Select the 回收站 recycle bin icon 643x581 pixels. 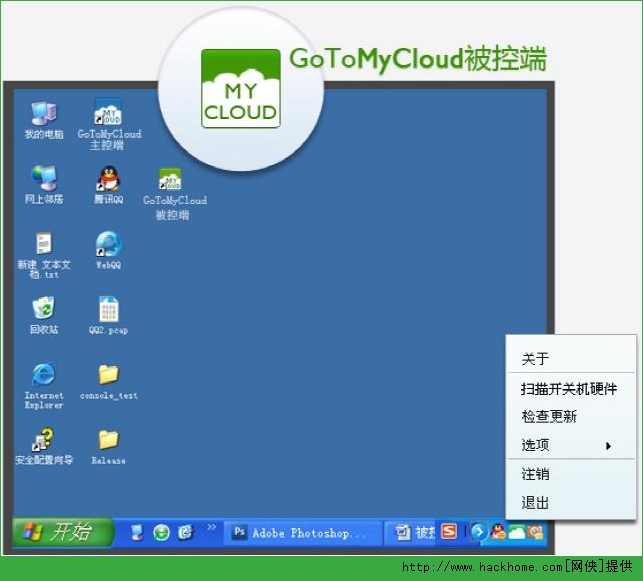[x=44, y=309]
